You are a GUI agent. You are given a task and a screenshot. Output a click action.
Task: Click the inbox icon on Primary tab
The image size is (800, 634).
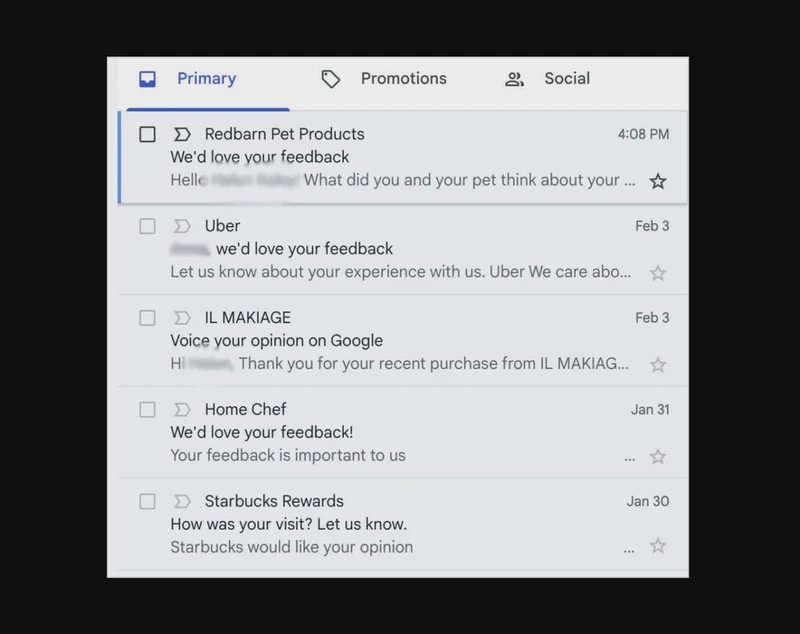pos(148,78)
